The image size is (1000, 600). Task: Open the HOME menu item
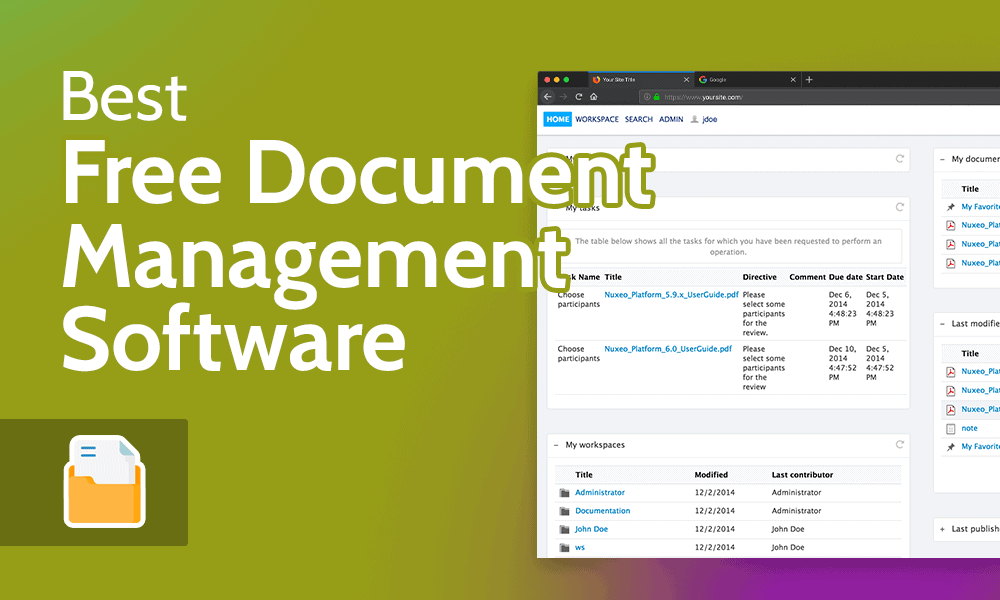(557, 119)
